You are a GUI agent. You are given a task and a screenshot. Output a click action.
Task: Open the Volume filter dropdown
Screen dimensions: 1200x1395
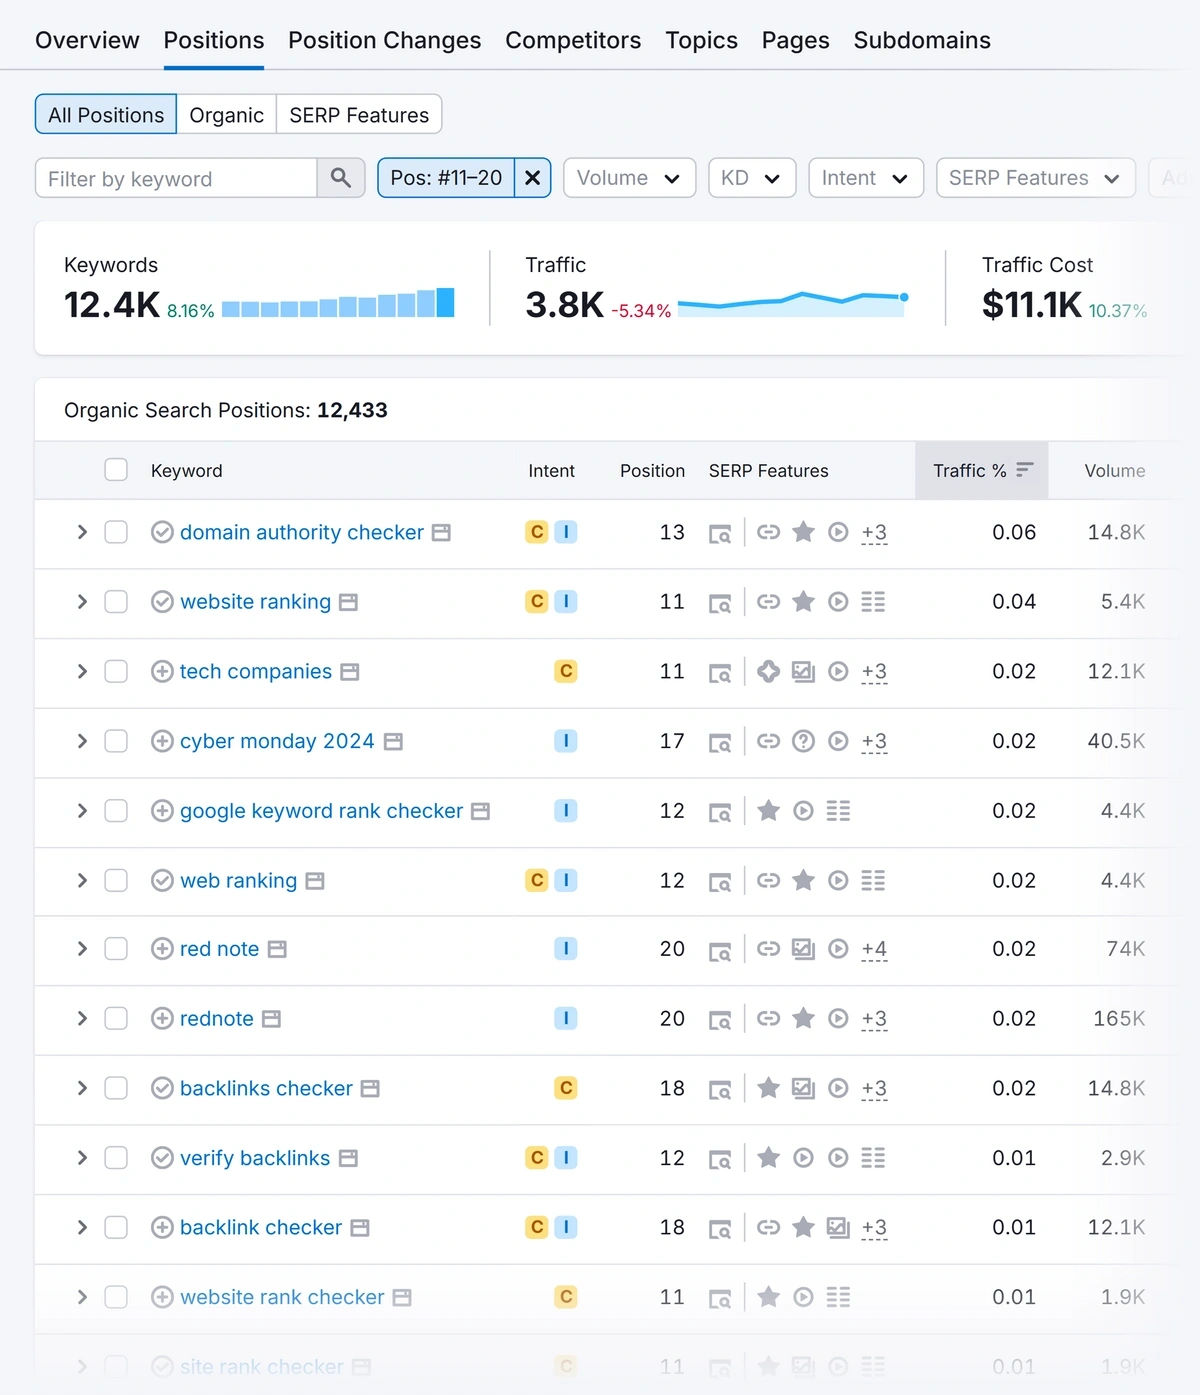629,178
